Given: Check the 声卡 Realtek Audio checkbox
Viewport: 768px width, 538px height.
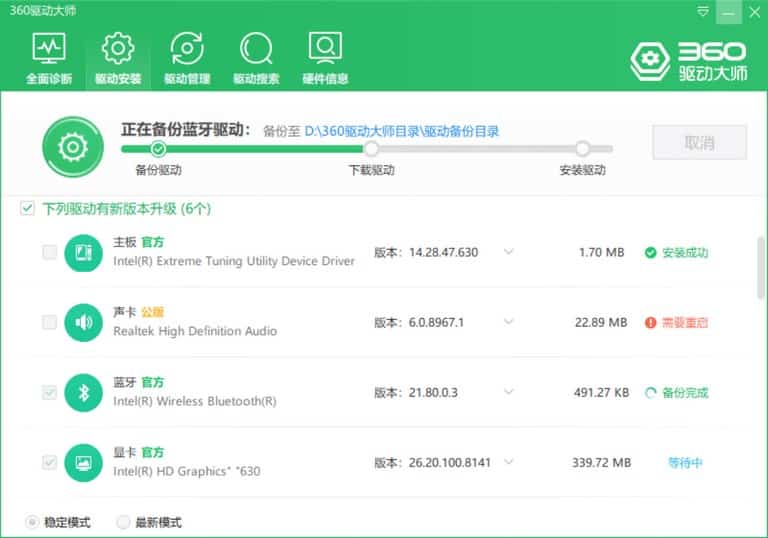Looking at the screenshot, I should (49, 322).
